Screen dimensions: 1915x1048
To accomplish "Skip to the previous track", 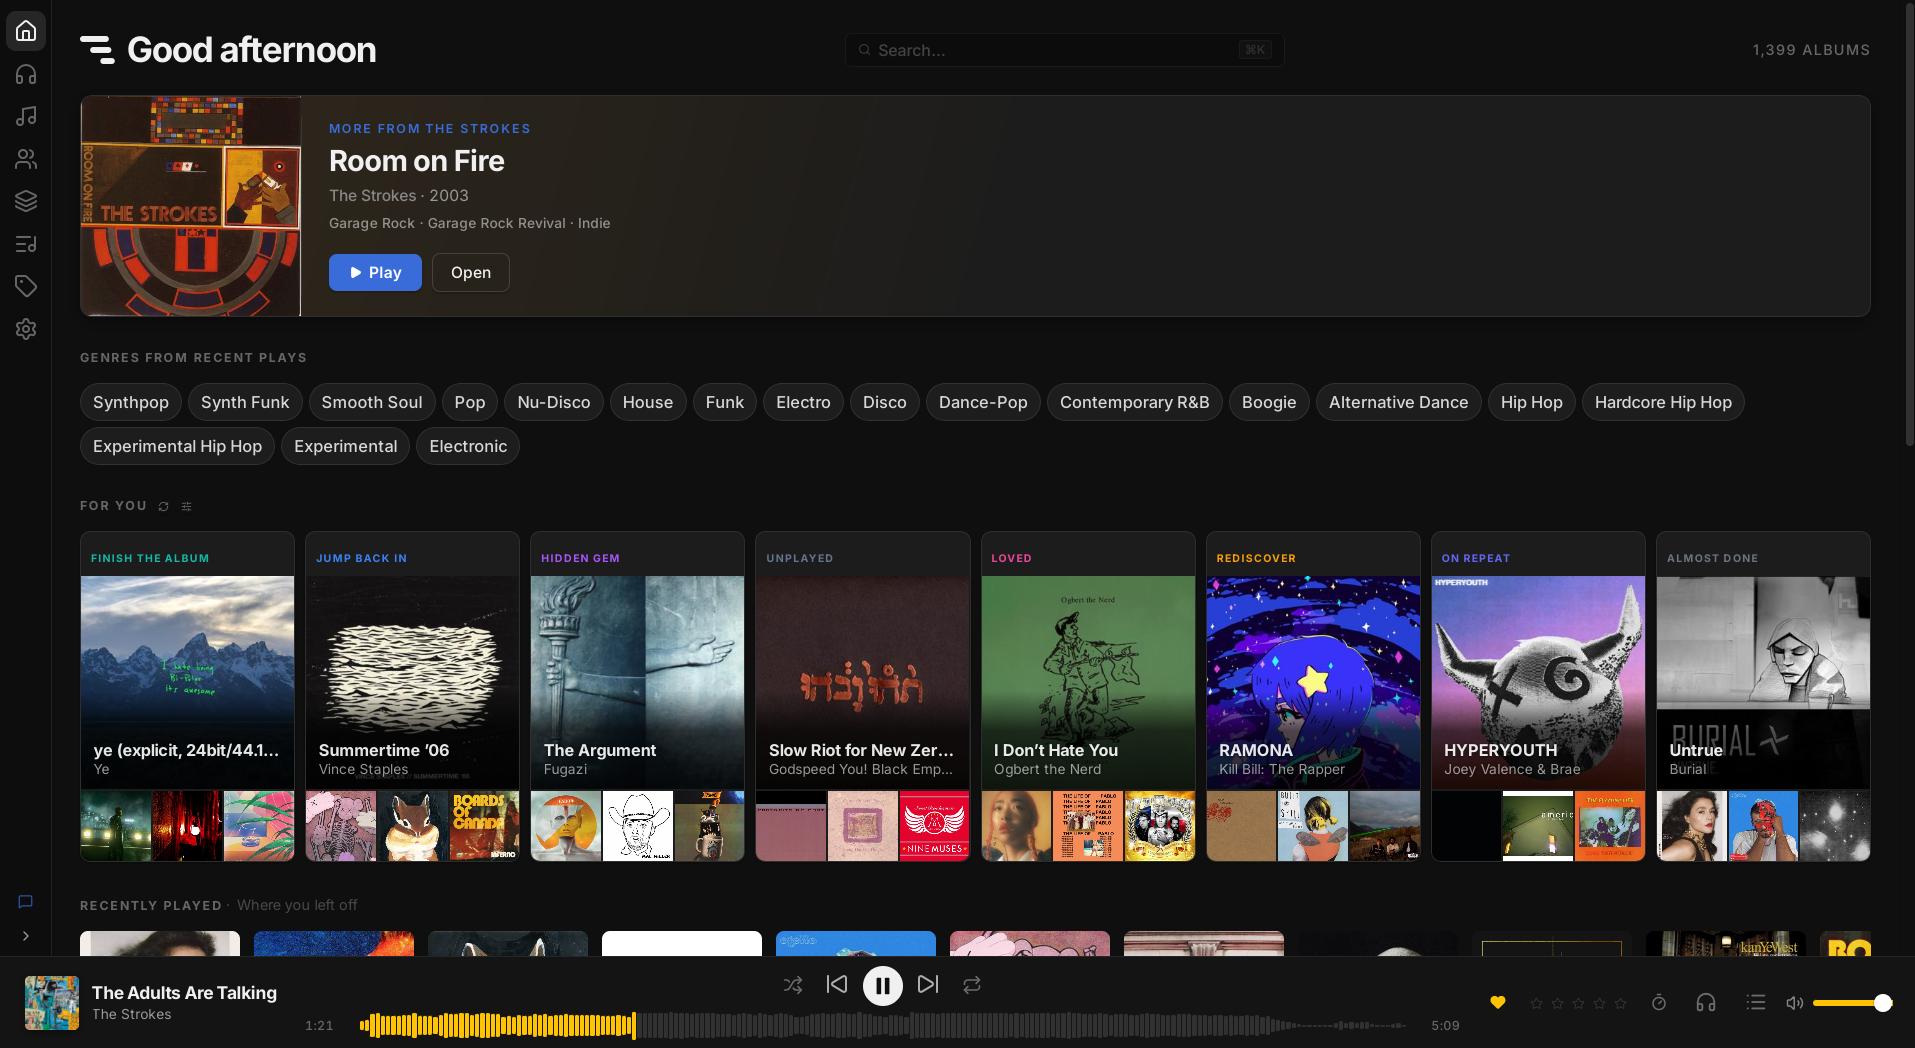I will coord(837,985).
